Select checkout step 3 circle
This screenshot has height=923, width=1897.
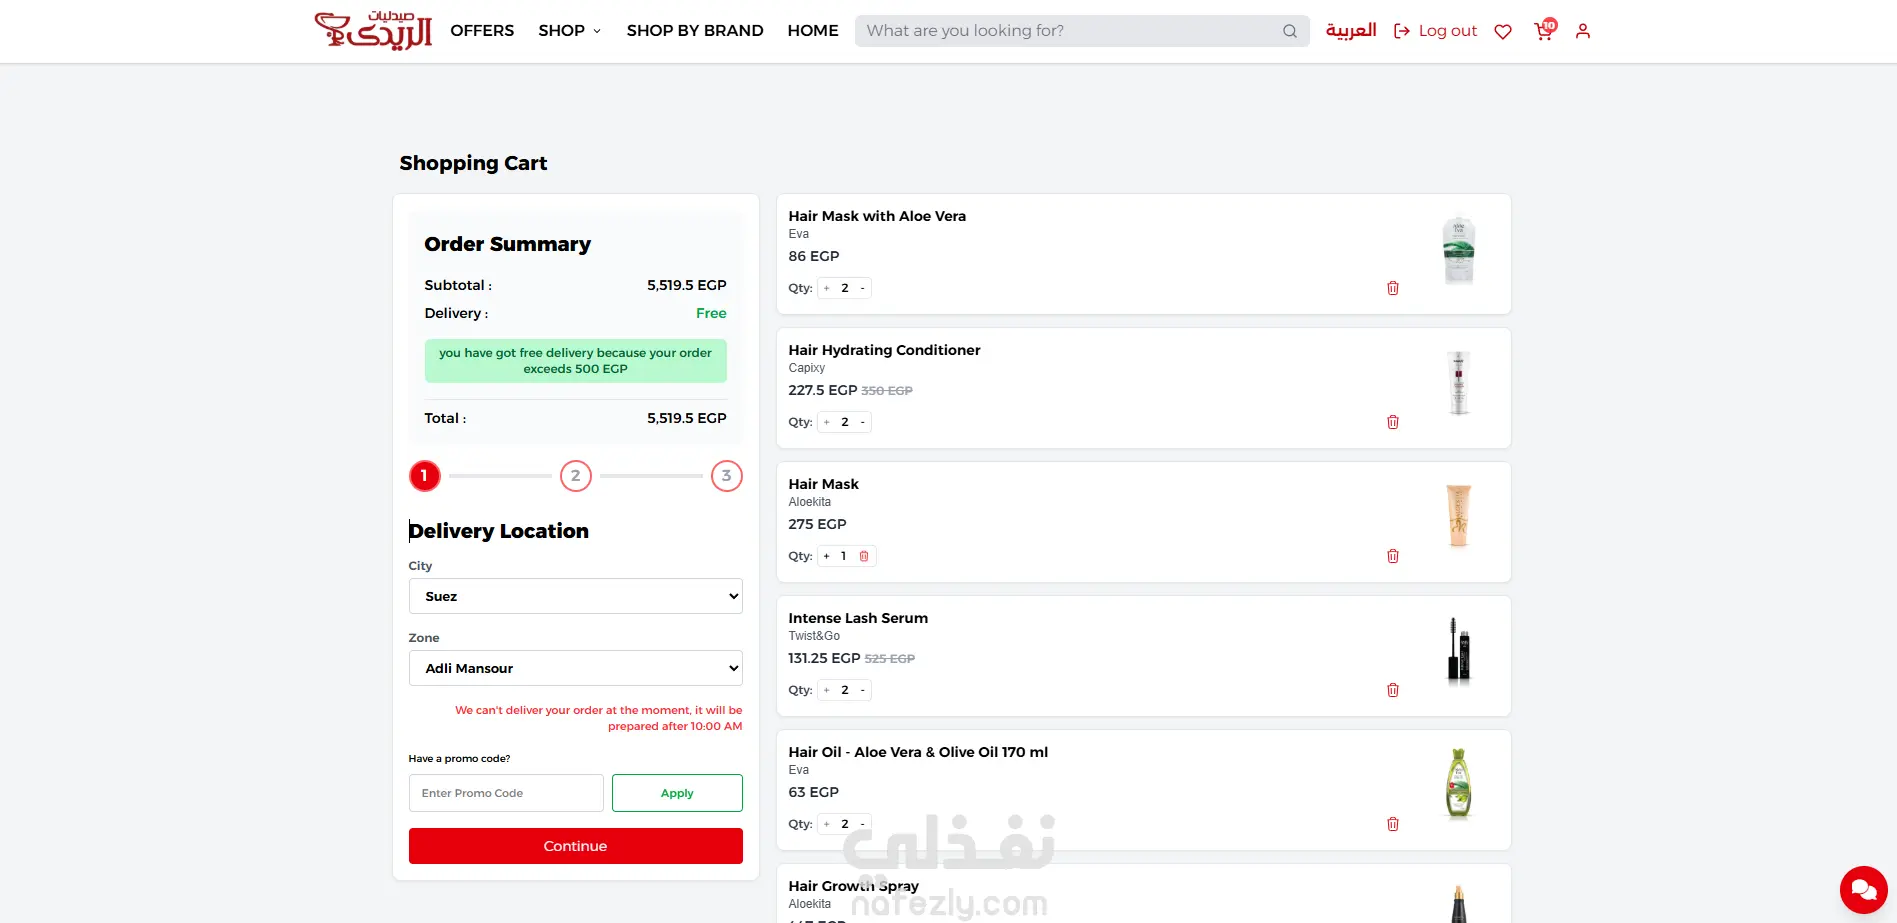click(726, 476)
